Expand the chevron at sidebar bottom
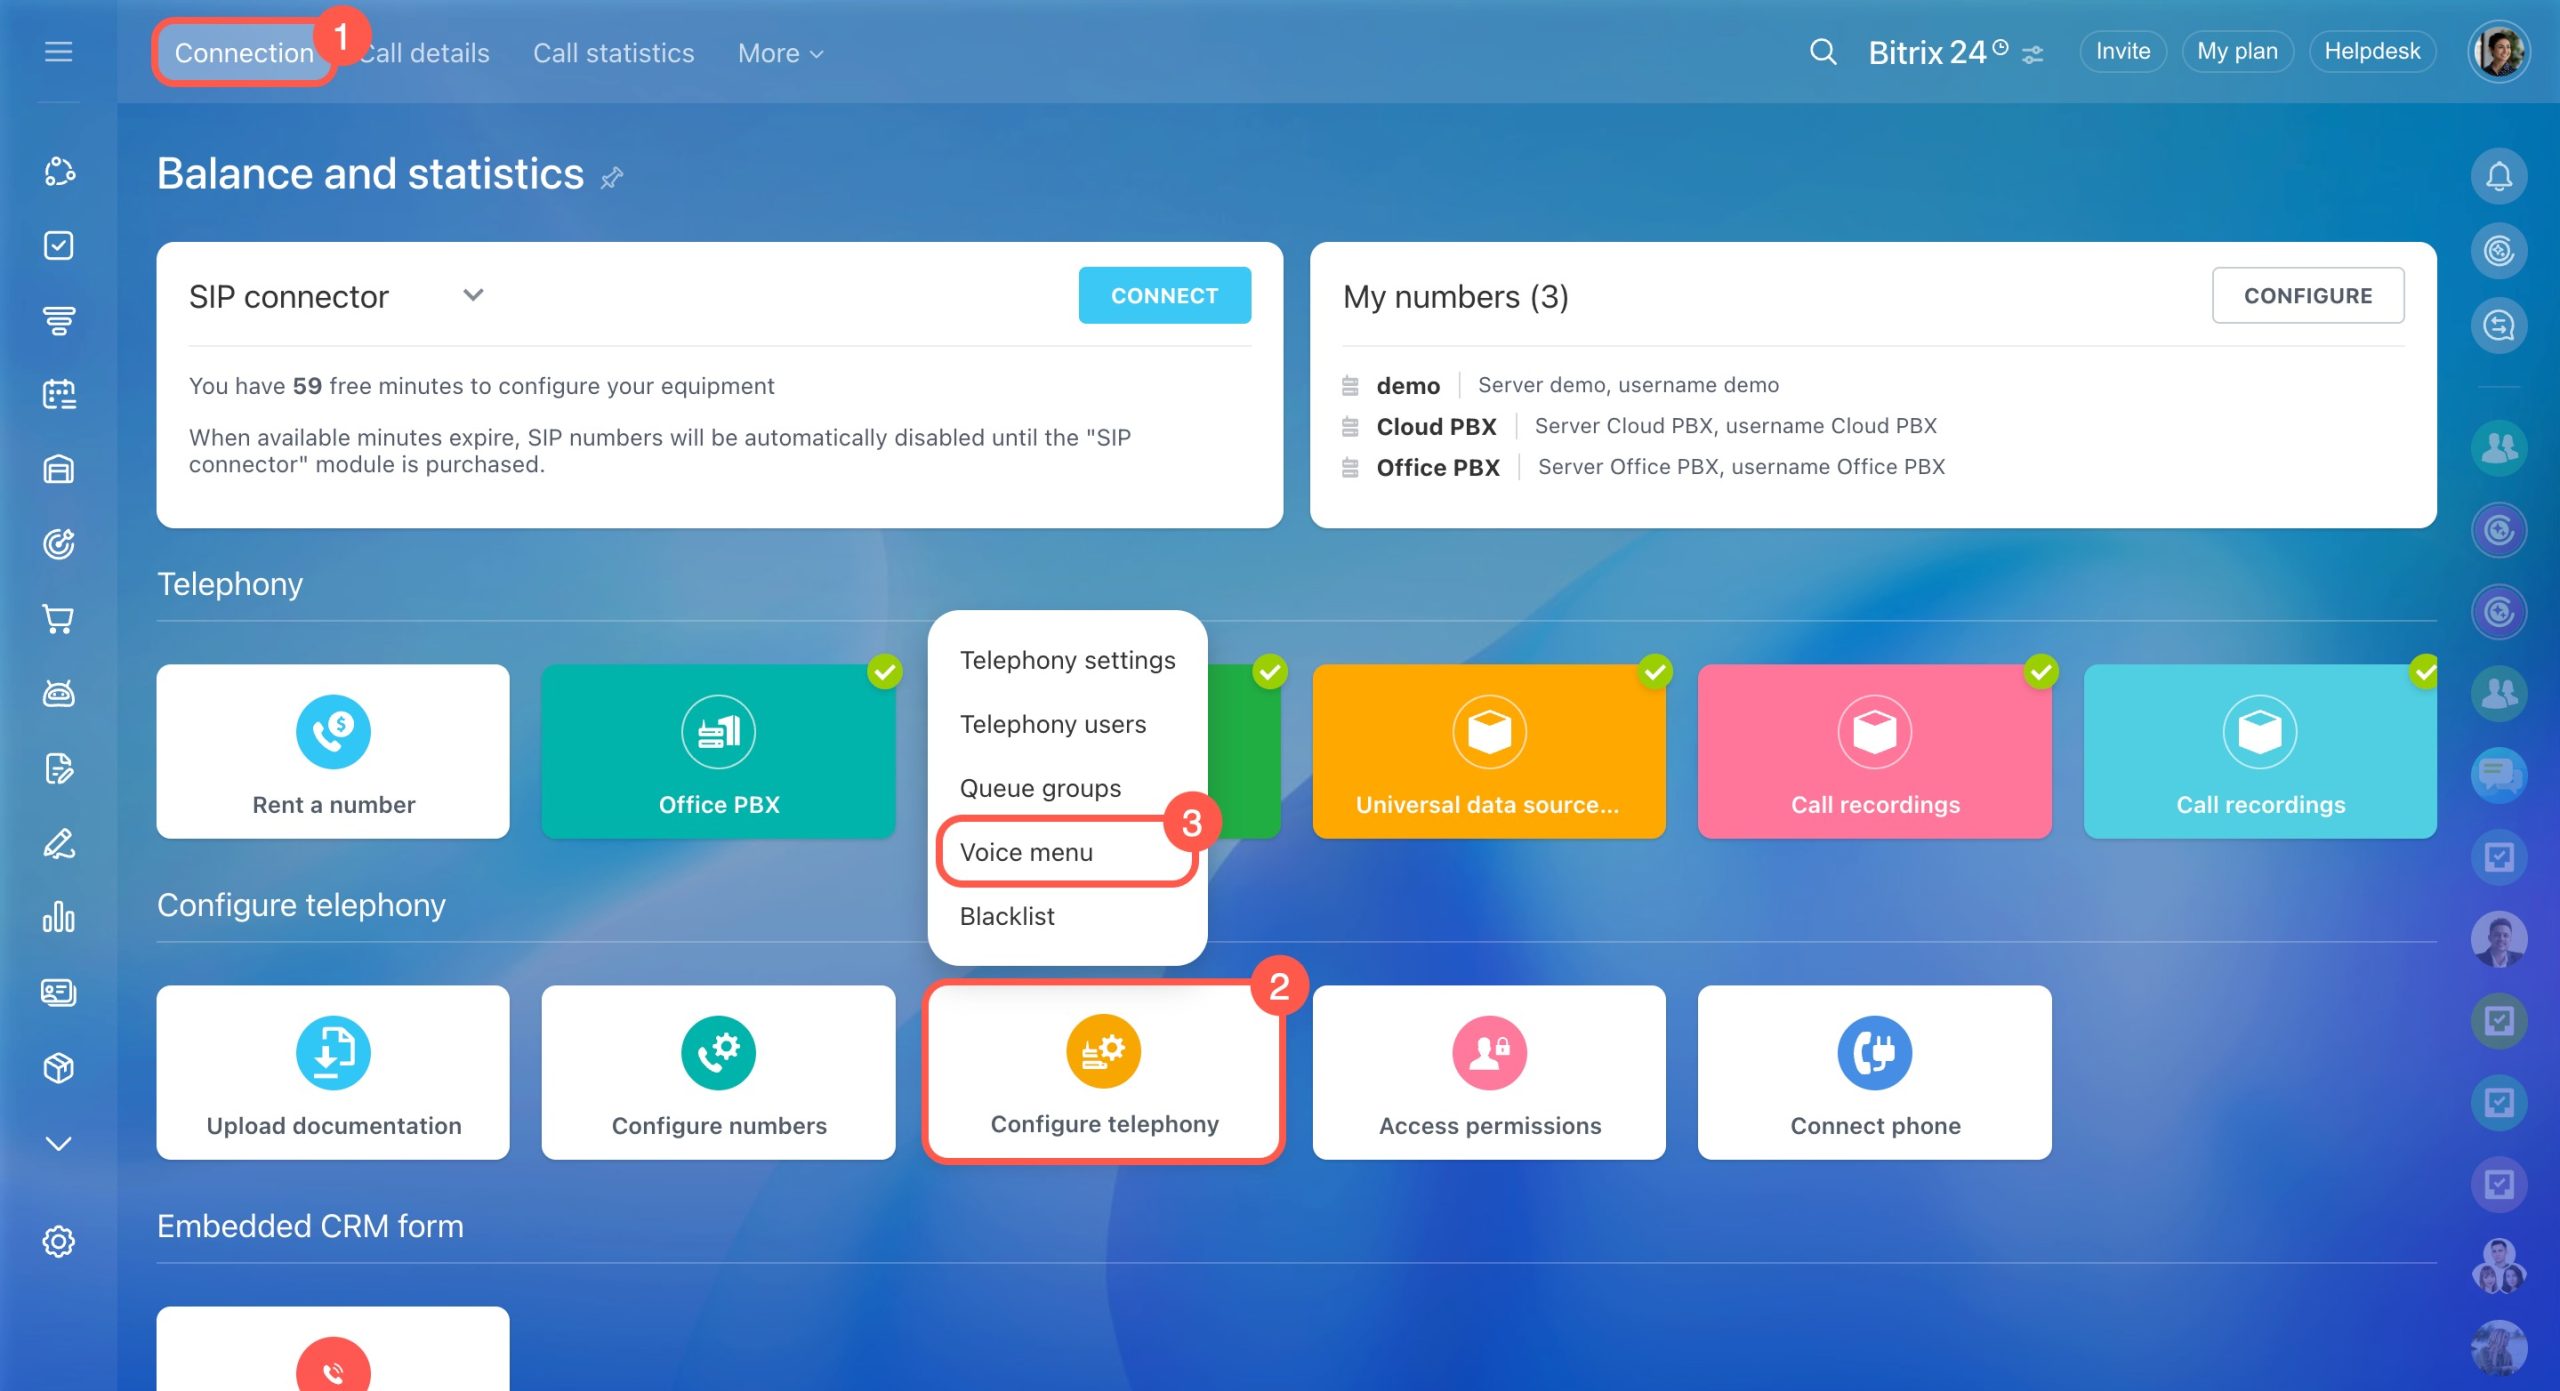Screen dimensions: 2560x1391 [59, 1143]
